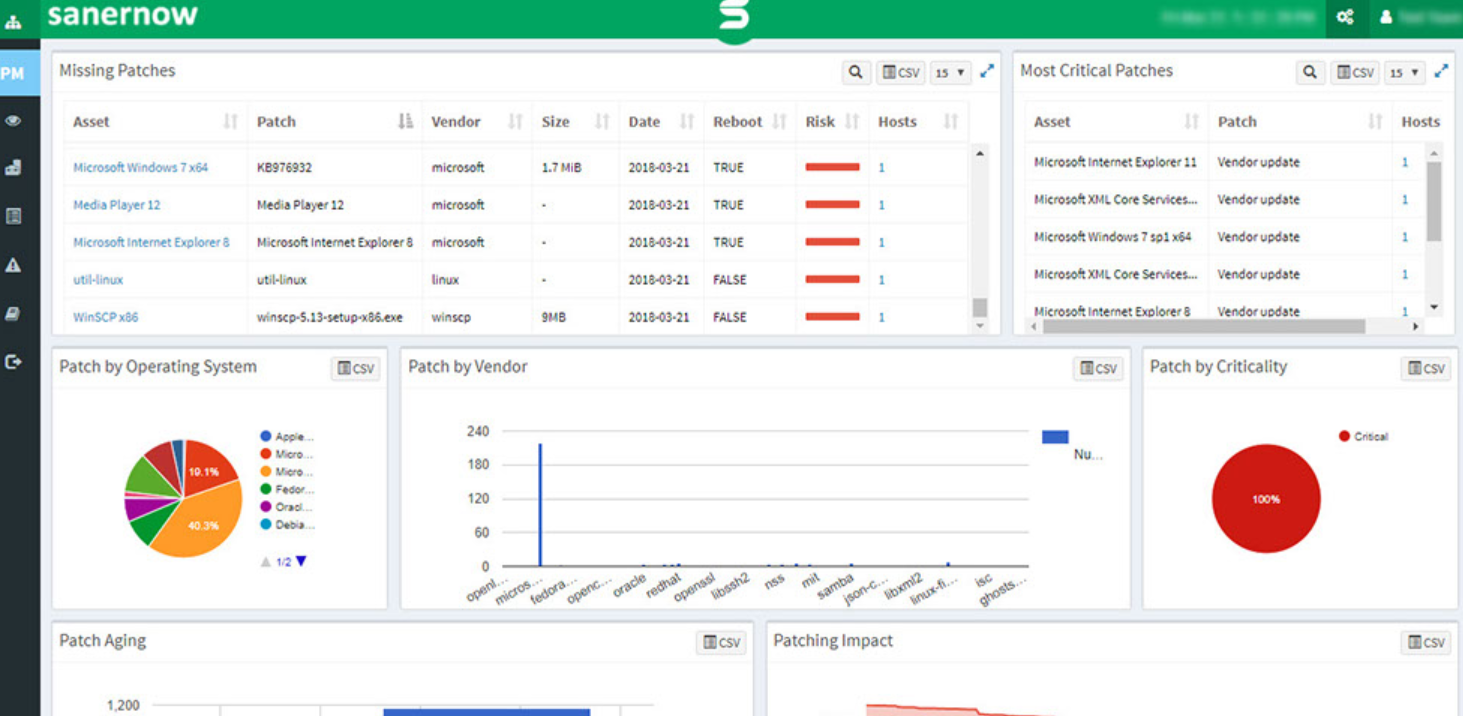The height and width of the screenshot is (716, 1463).
Task: Open Media Player 12 asset link
Action: tap(116, 205)
